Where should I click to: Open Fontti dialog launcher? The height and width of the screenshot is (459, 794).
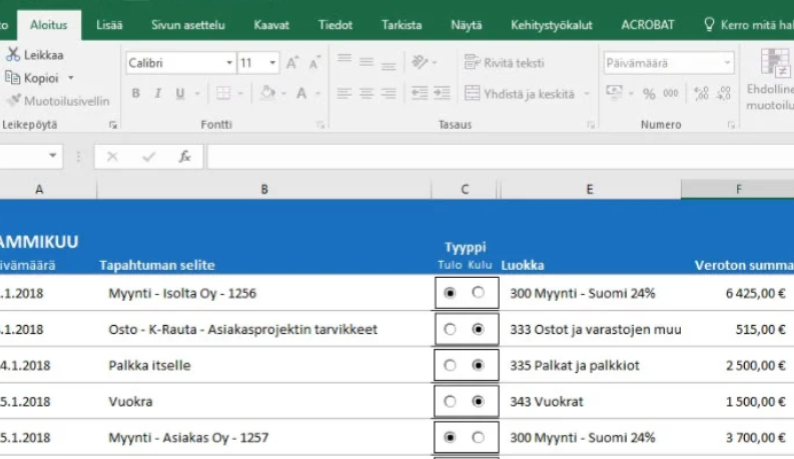320,125
